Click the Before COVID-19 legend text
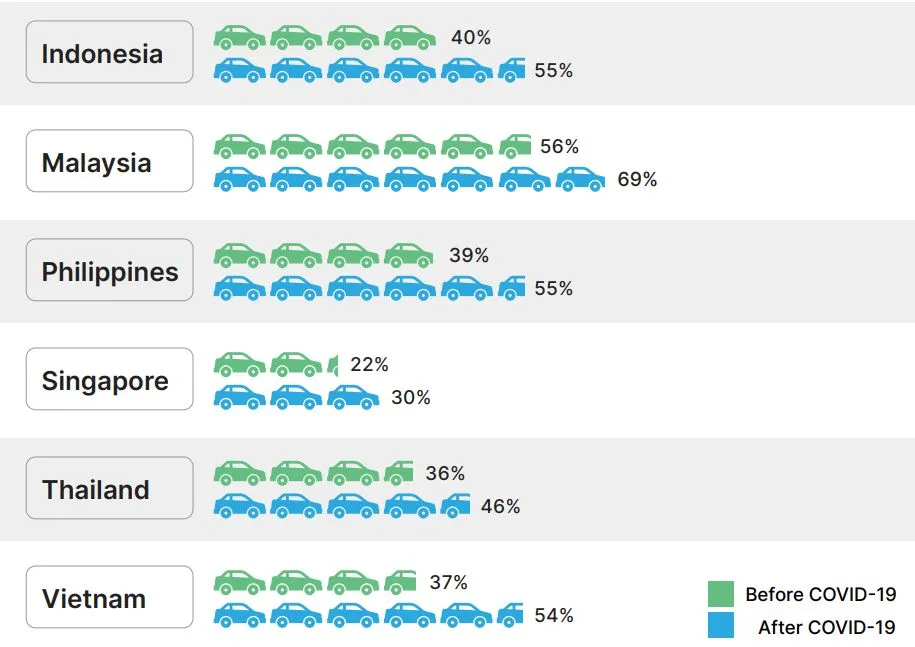The height and width of the screenshot is (647, 915). point(820,594)
